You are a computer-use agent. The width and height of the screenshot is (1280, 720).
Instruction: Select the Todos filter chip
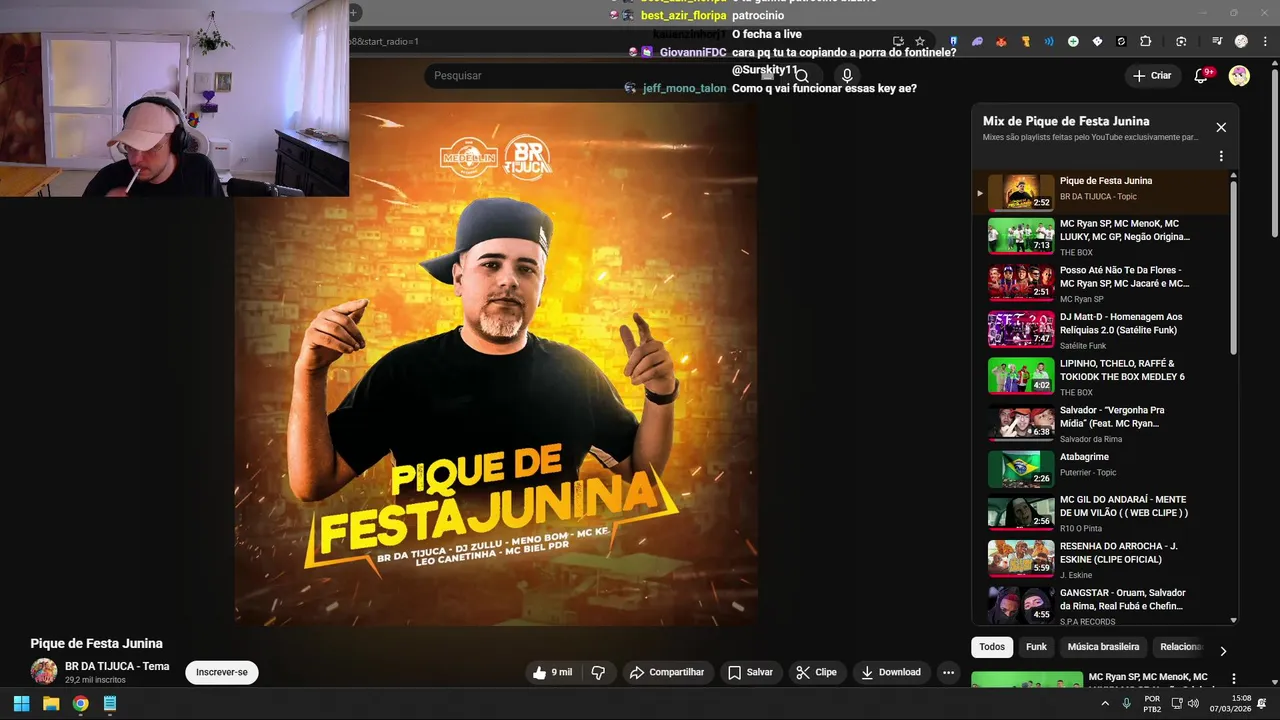[992, 647]
